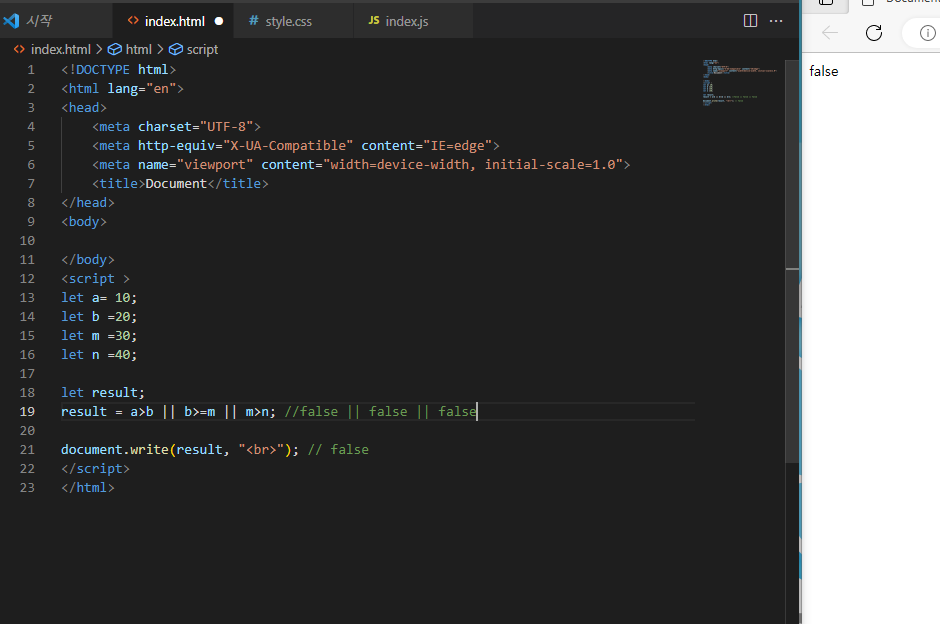This screenshot has width=940, height=624.
Task: Open the 시작 welcome tab
Action: pos(56,21)
